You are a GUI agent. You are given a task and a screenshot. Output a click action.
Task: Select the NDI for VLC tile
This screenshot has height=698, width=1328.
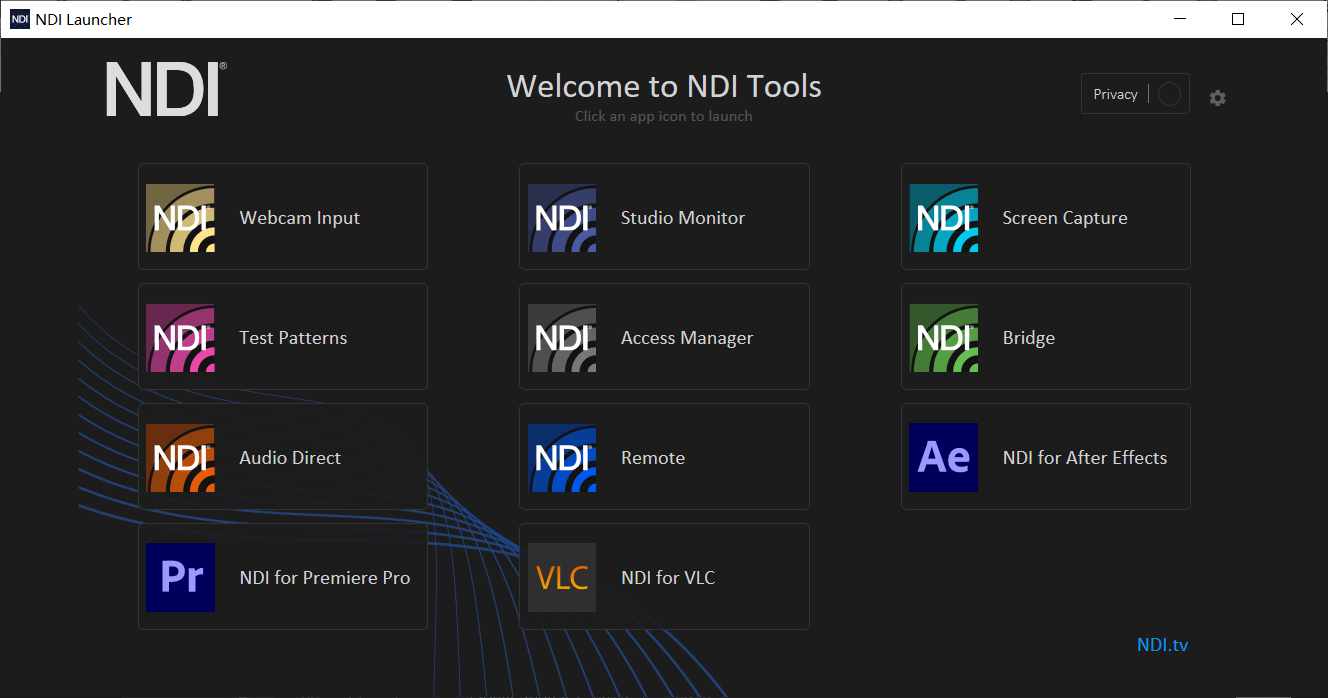[664, 577]
